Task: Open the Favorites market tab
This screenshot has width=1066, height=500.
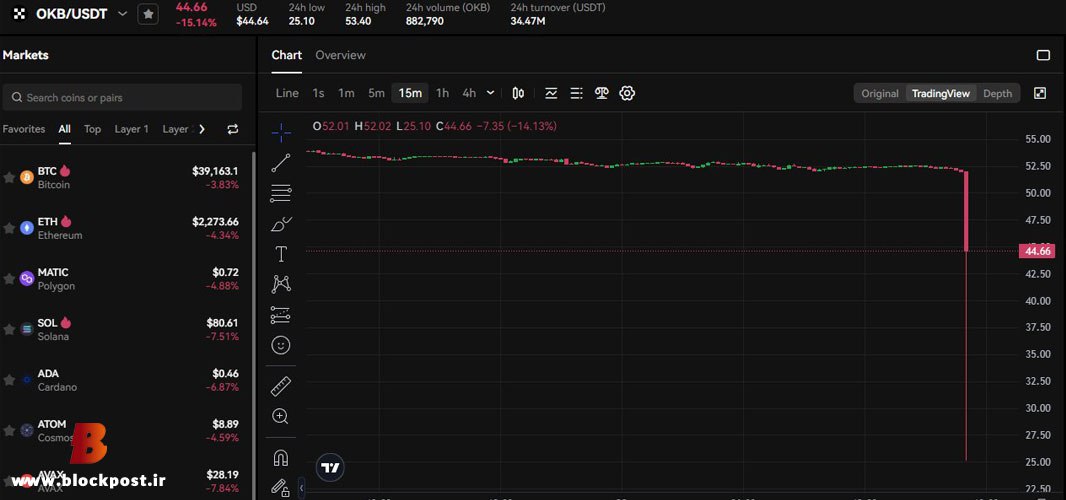Action: [24, 129]
